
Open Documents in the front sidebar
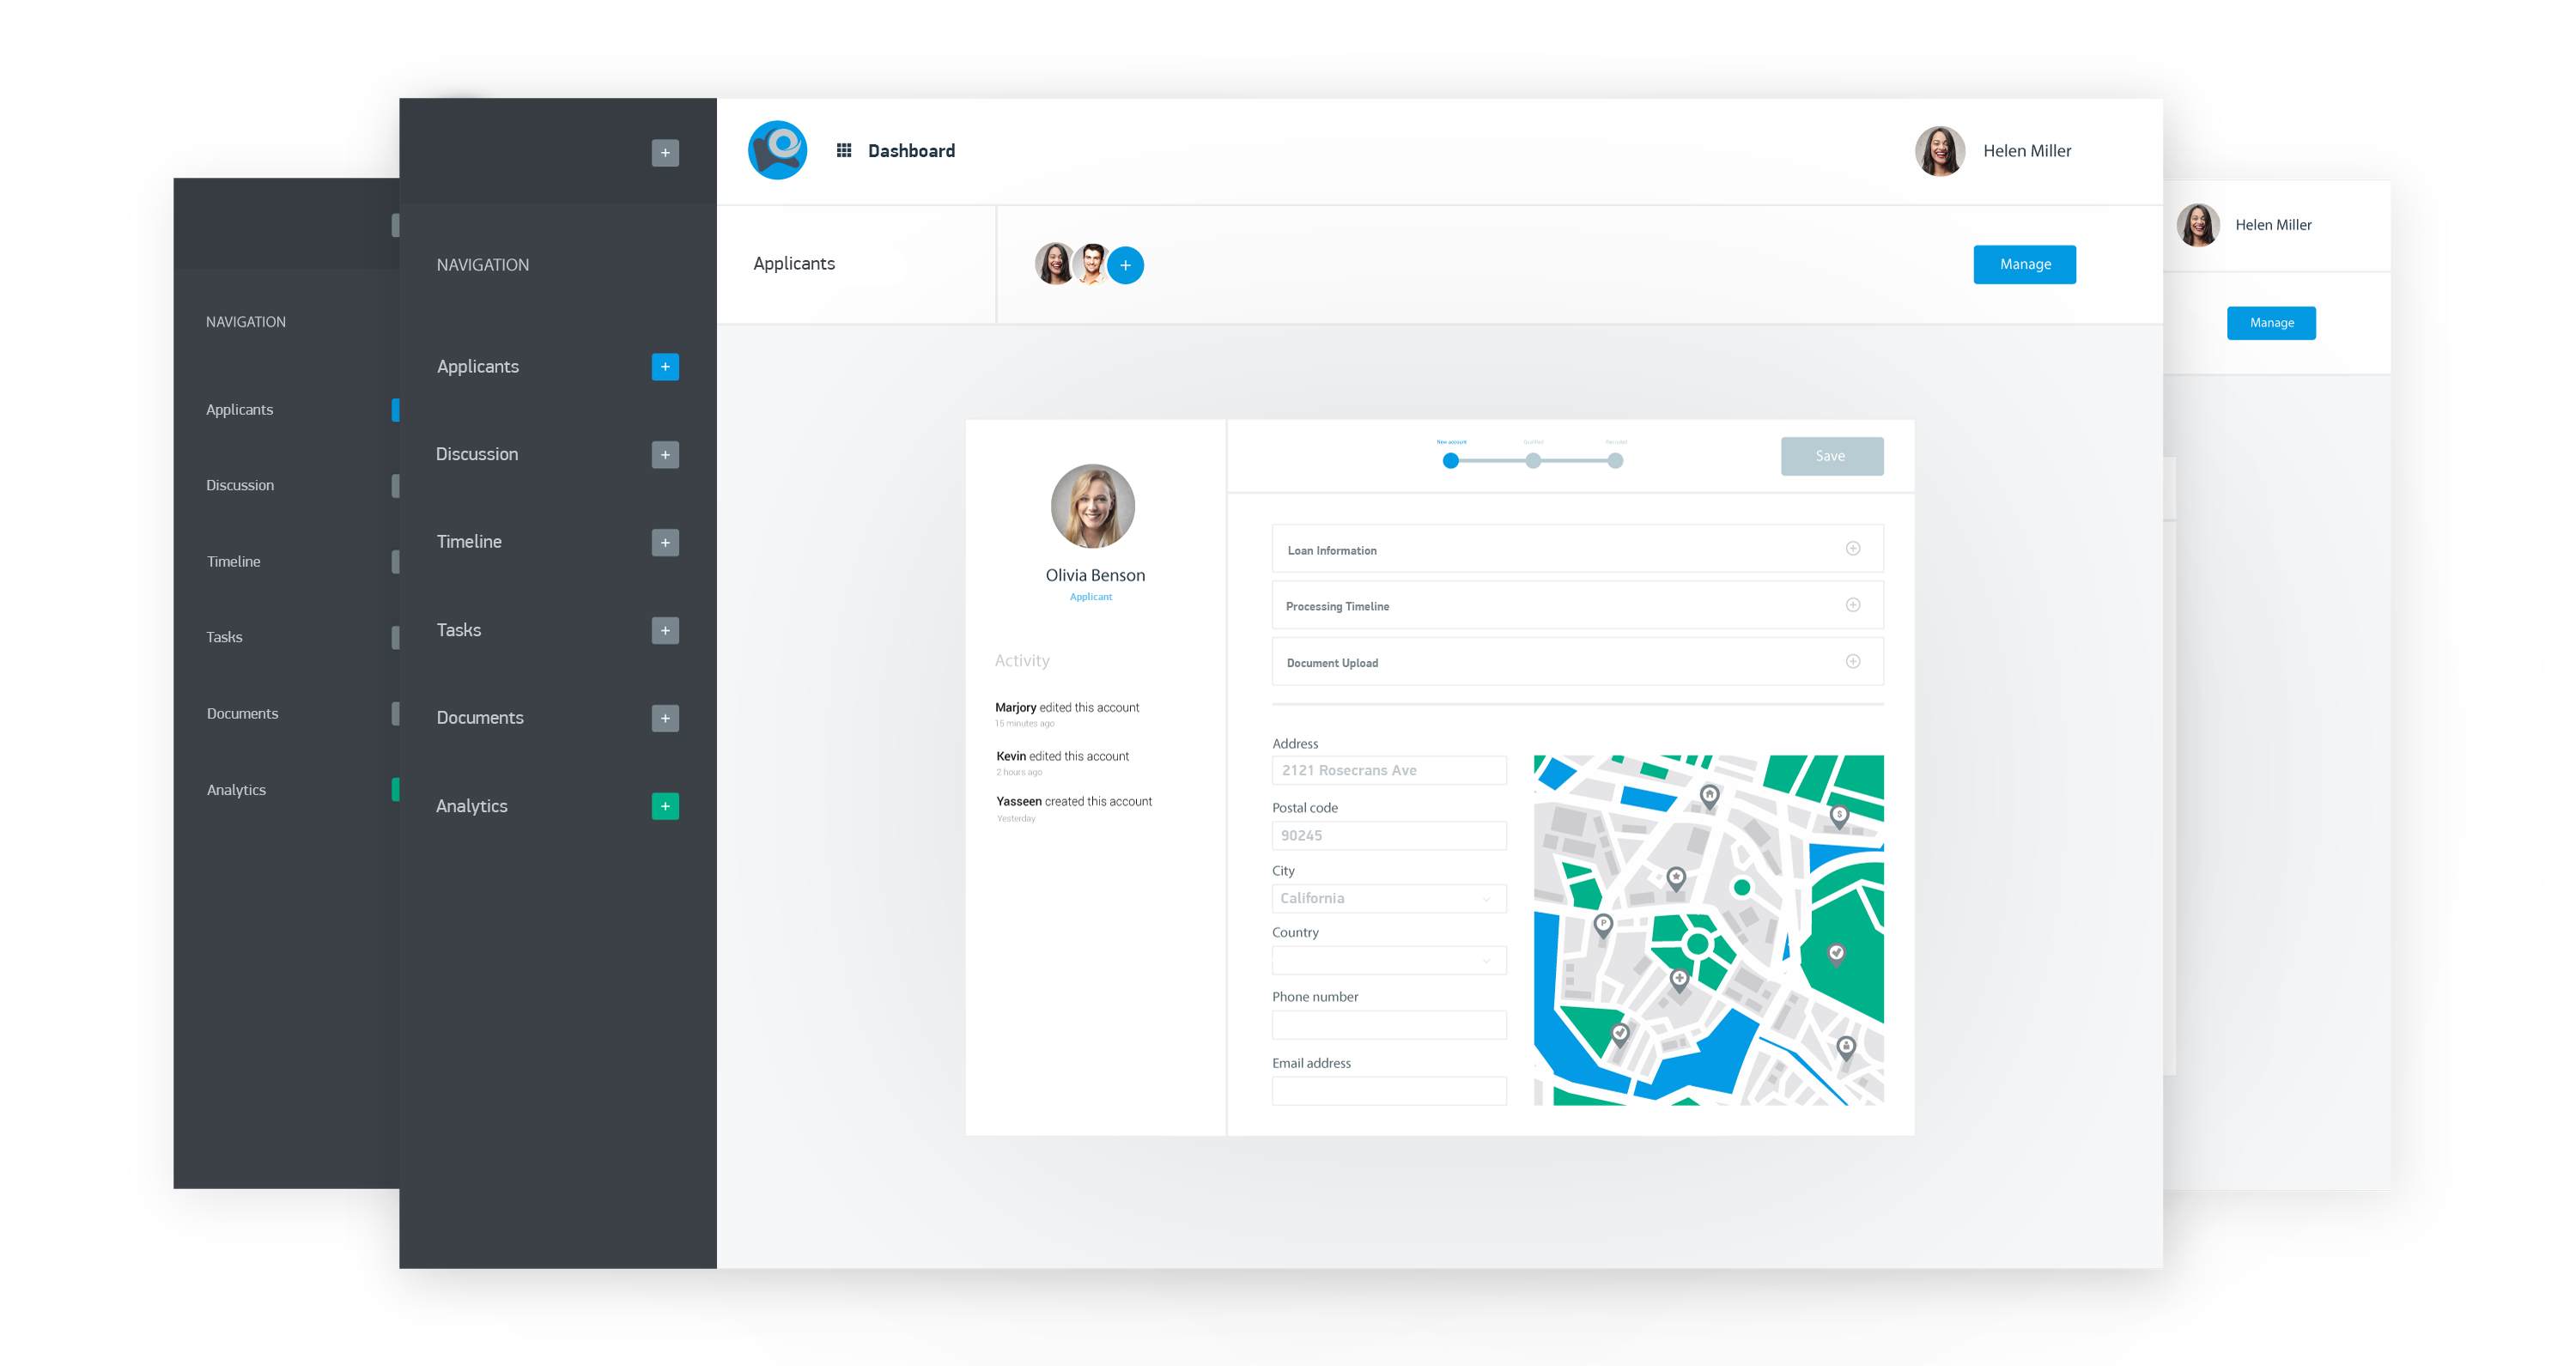point(480,718)
